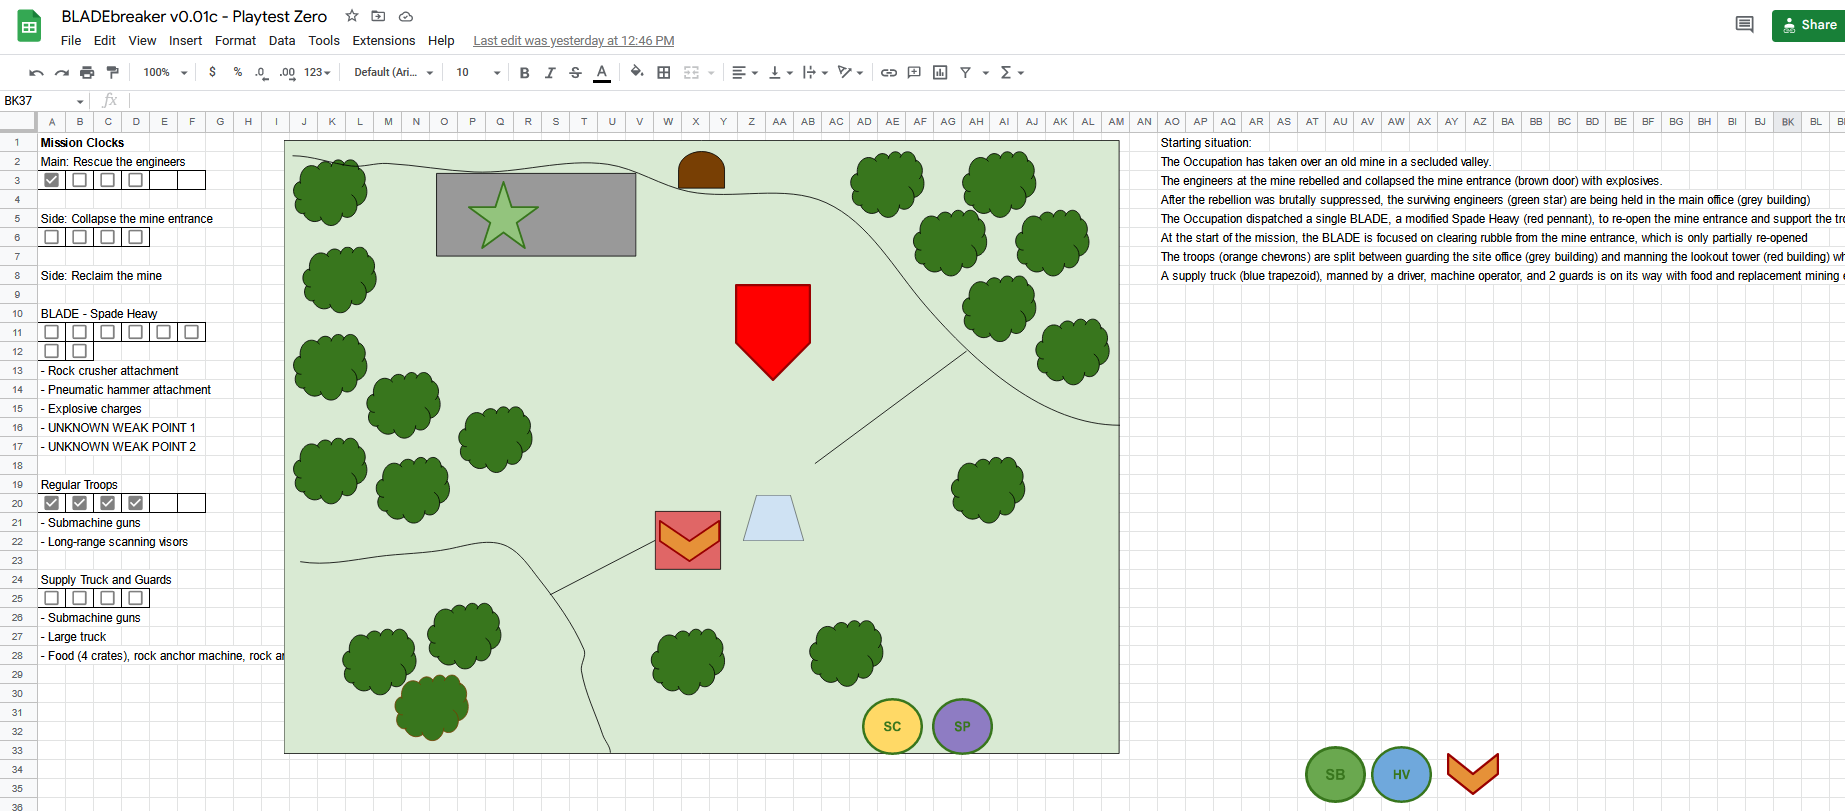Format as currency
Viewport: 1845px width, 811px height.
click(x=212, y=72)
